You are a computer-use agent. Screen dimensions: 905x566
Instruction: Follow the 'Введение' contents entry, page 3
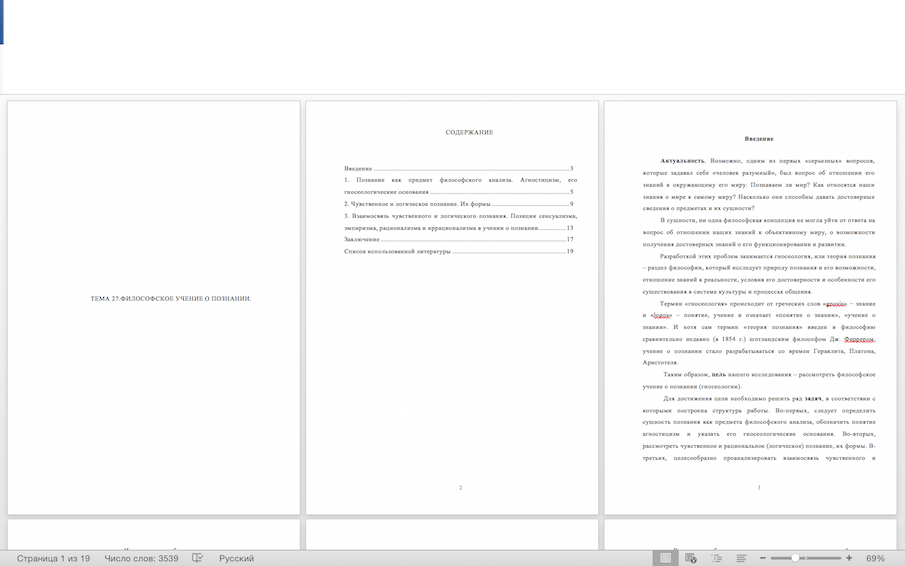click(458, 168)
